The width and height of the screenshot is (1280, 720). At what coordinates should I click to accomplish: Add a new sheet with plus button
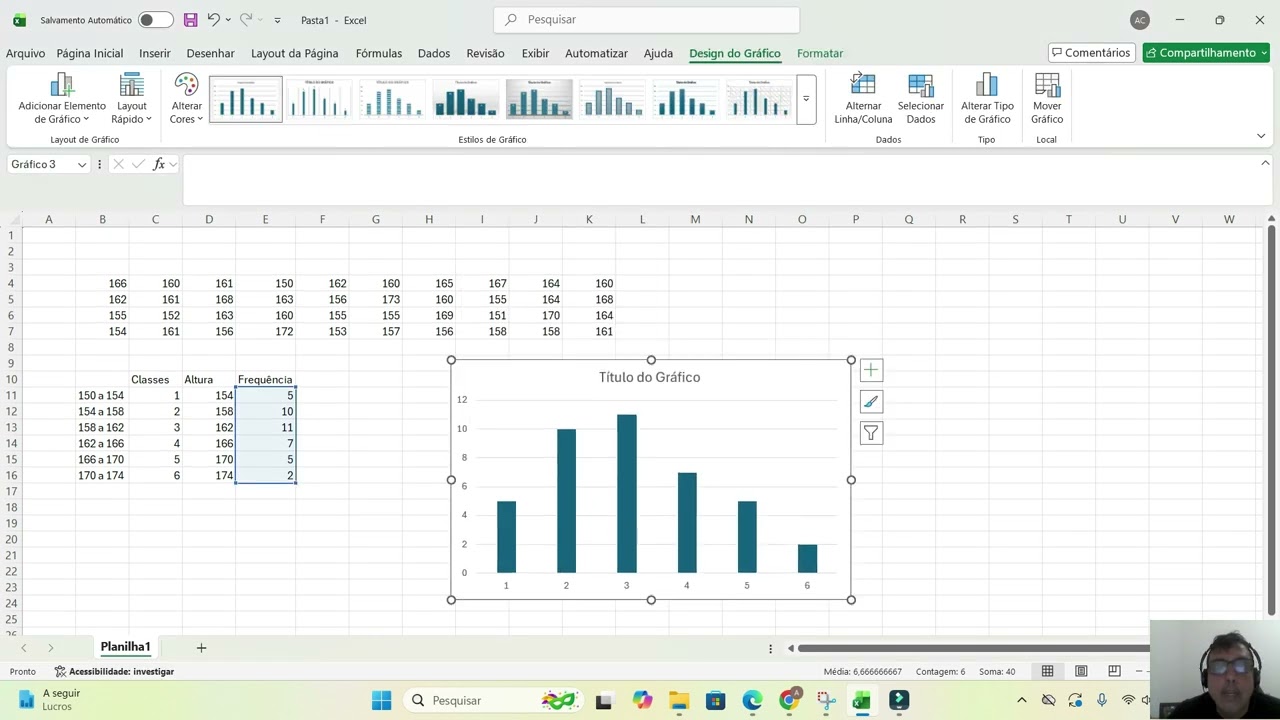point(201,648)
